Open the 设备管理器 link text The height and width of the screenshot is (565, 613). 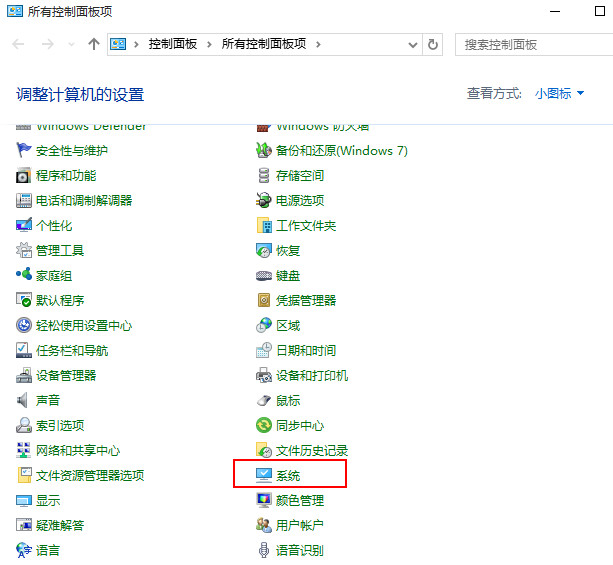(x=66, y=376)
